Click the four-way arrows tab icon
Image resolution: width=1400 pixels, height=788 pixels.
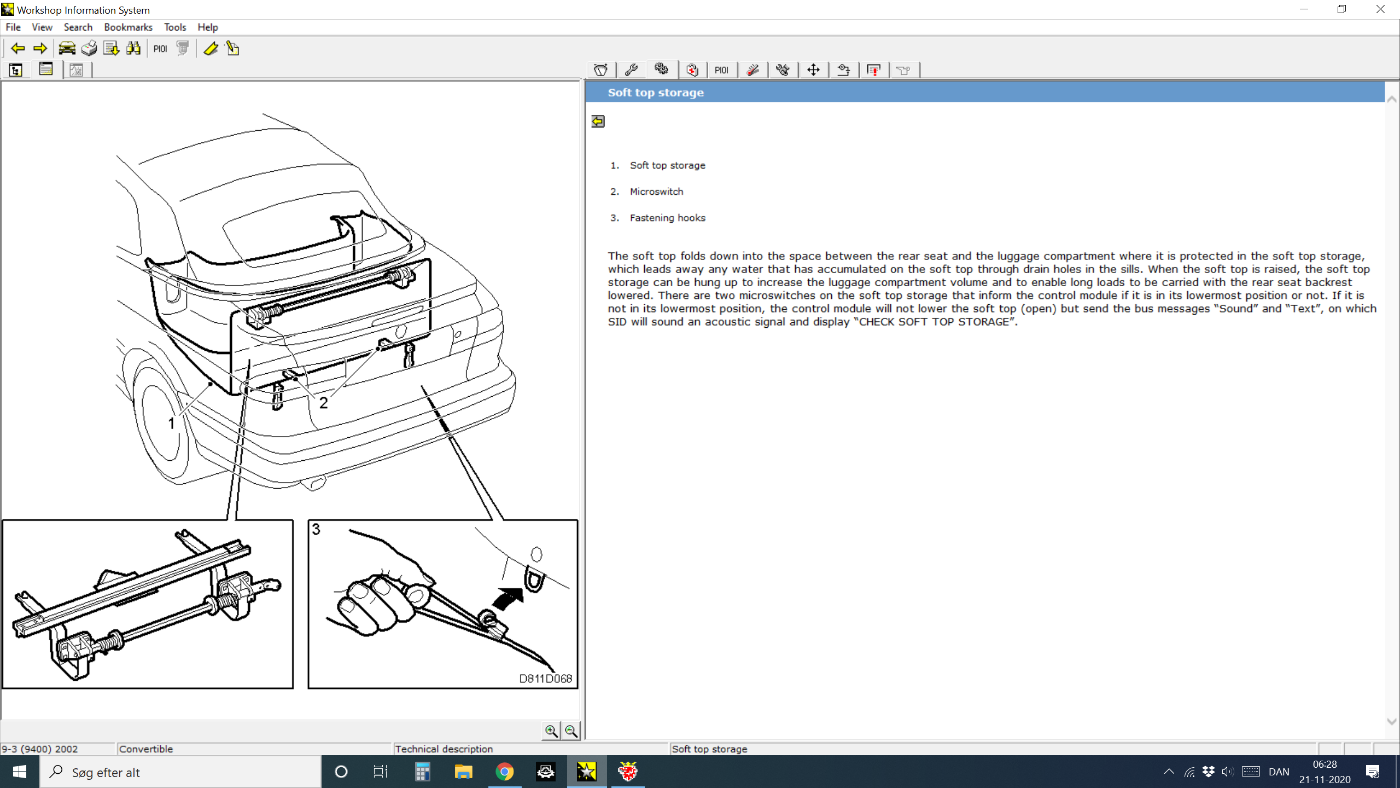click(813, 70)
